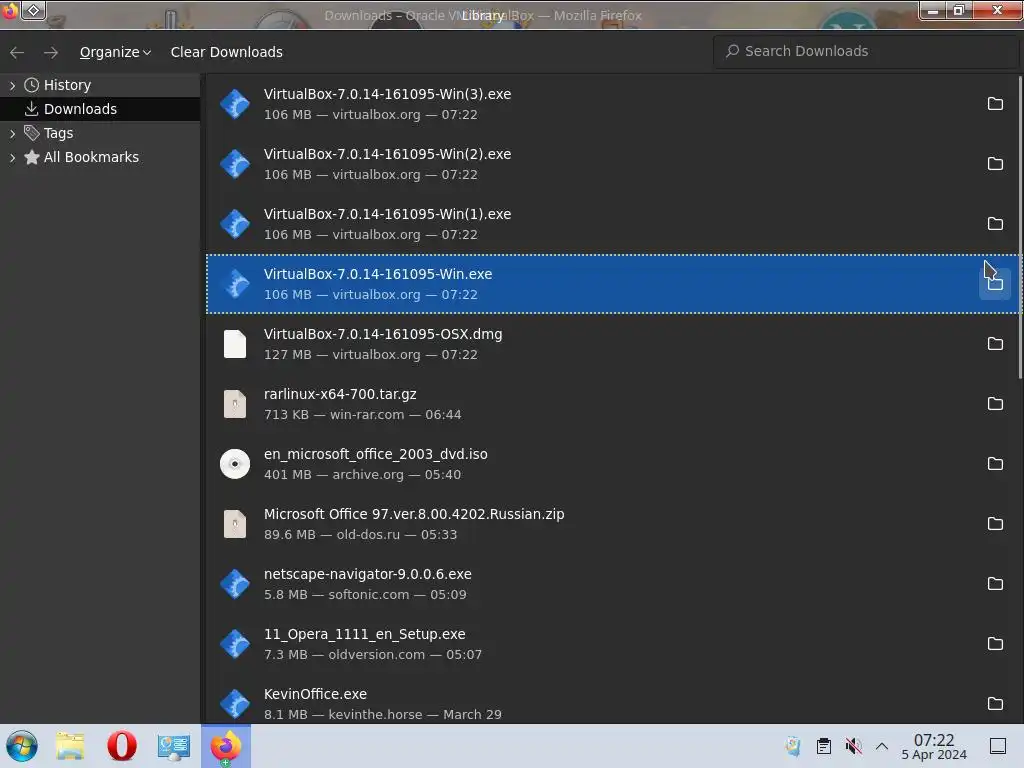Show netscape-navigator-9.0.0.6.exe in folder
The height and width of the screenshot is (768, 1024).
tap(995, 584)
